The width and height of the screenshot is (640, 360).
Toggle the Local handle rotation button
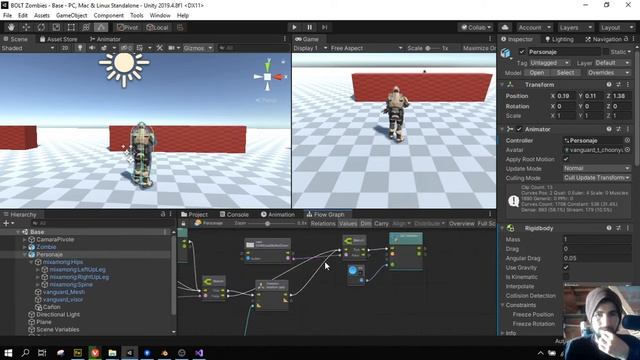click(158, 27)
